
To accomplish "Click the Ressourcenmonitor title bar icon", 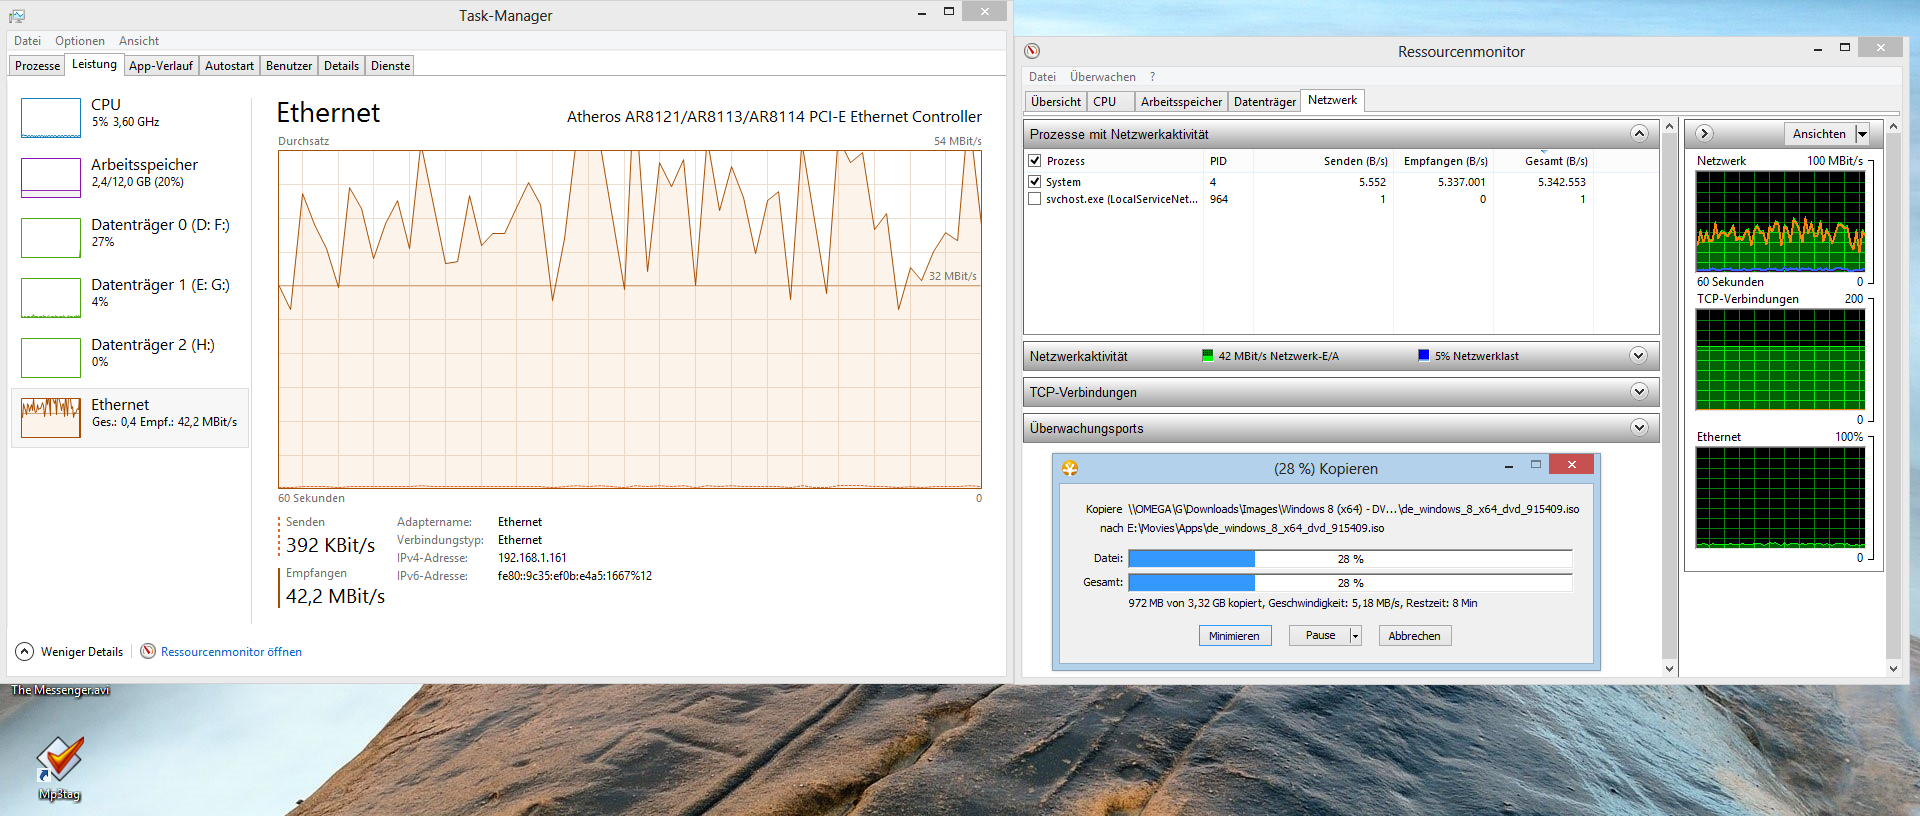I will (1032, 51).
